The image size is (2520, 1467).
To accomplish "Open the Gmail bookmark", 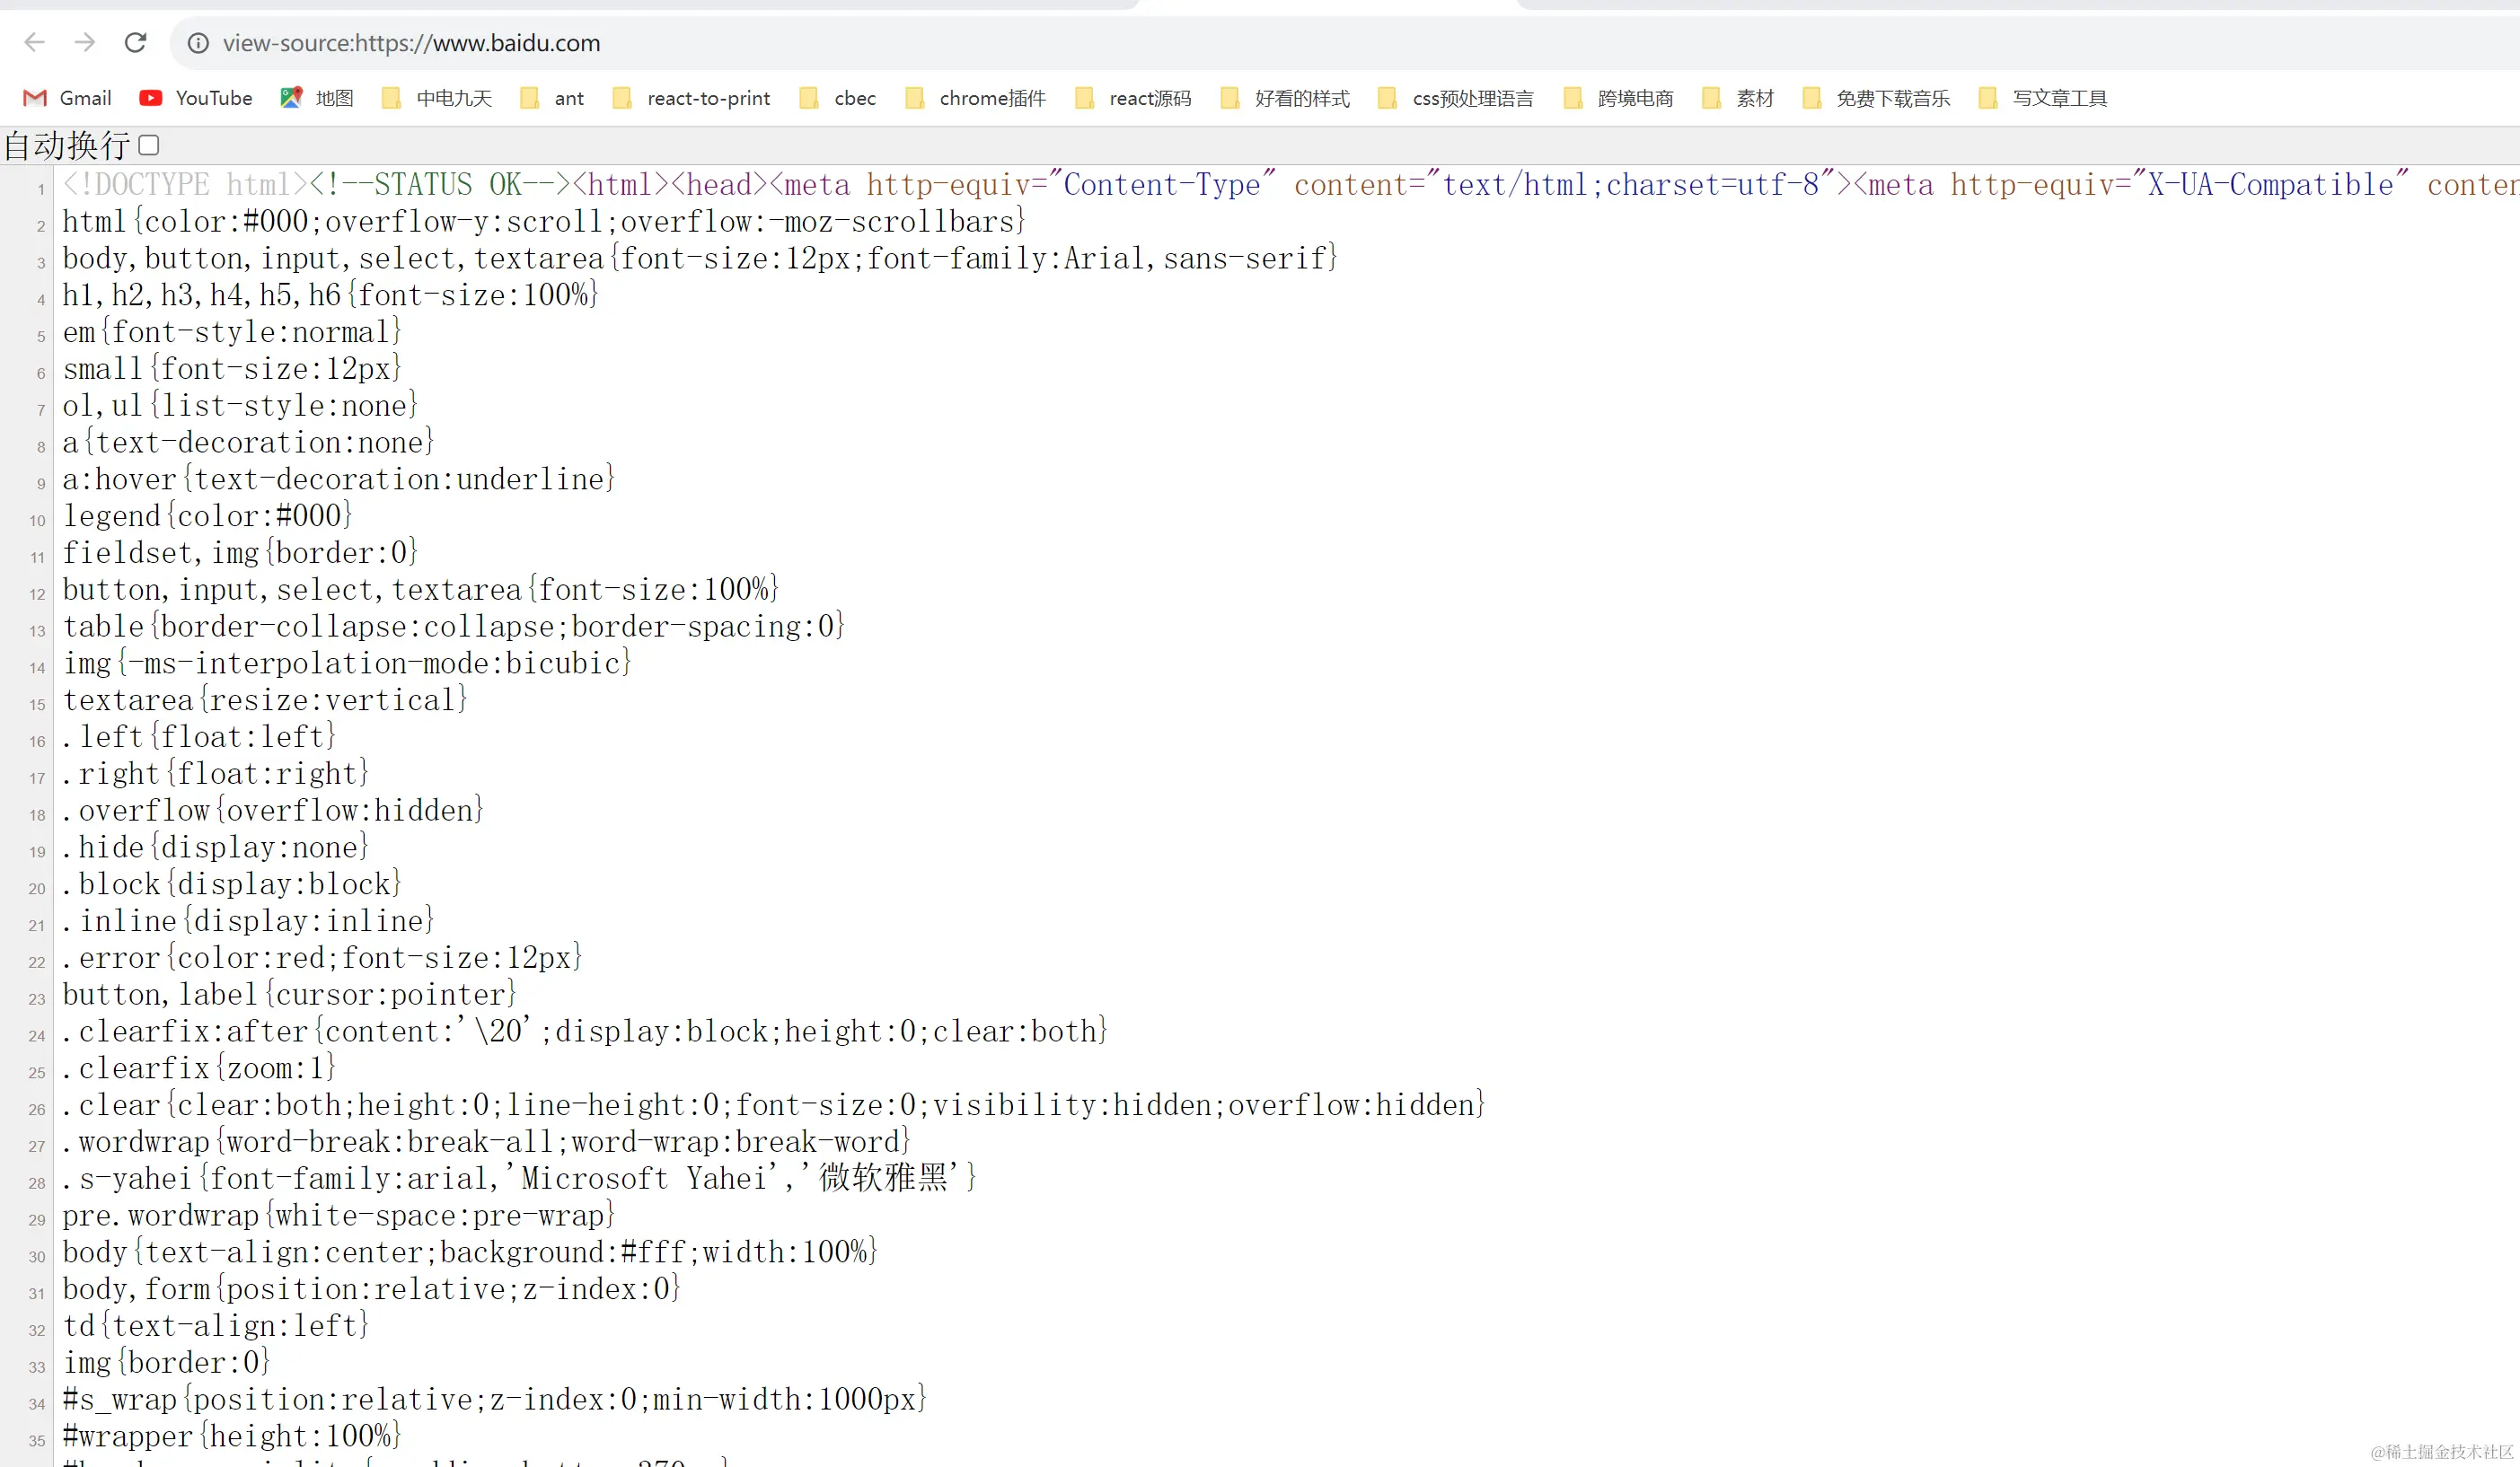I will tap(67, 98).
